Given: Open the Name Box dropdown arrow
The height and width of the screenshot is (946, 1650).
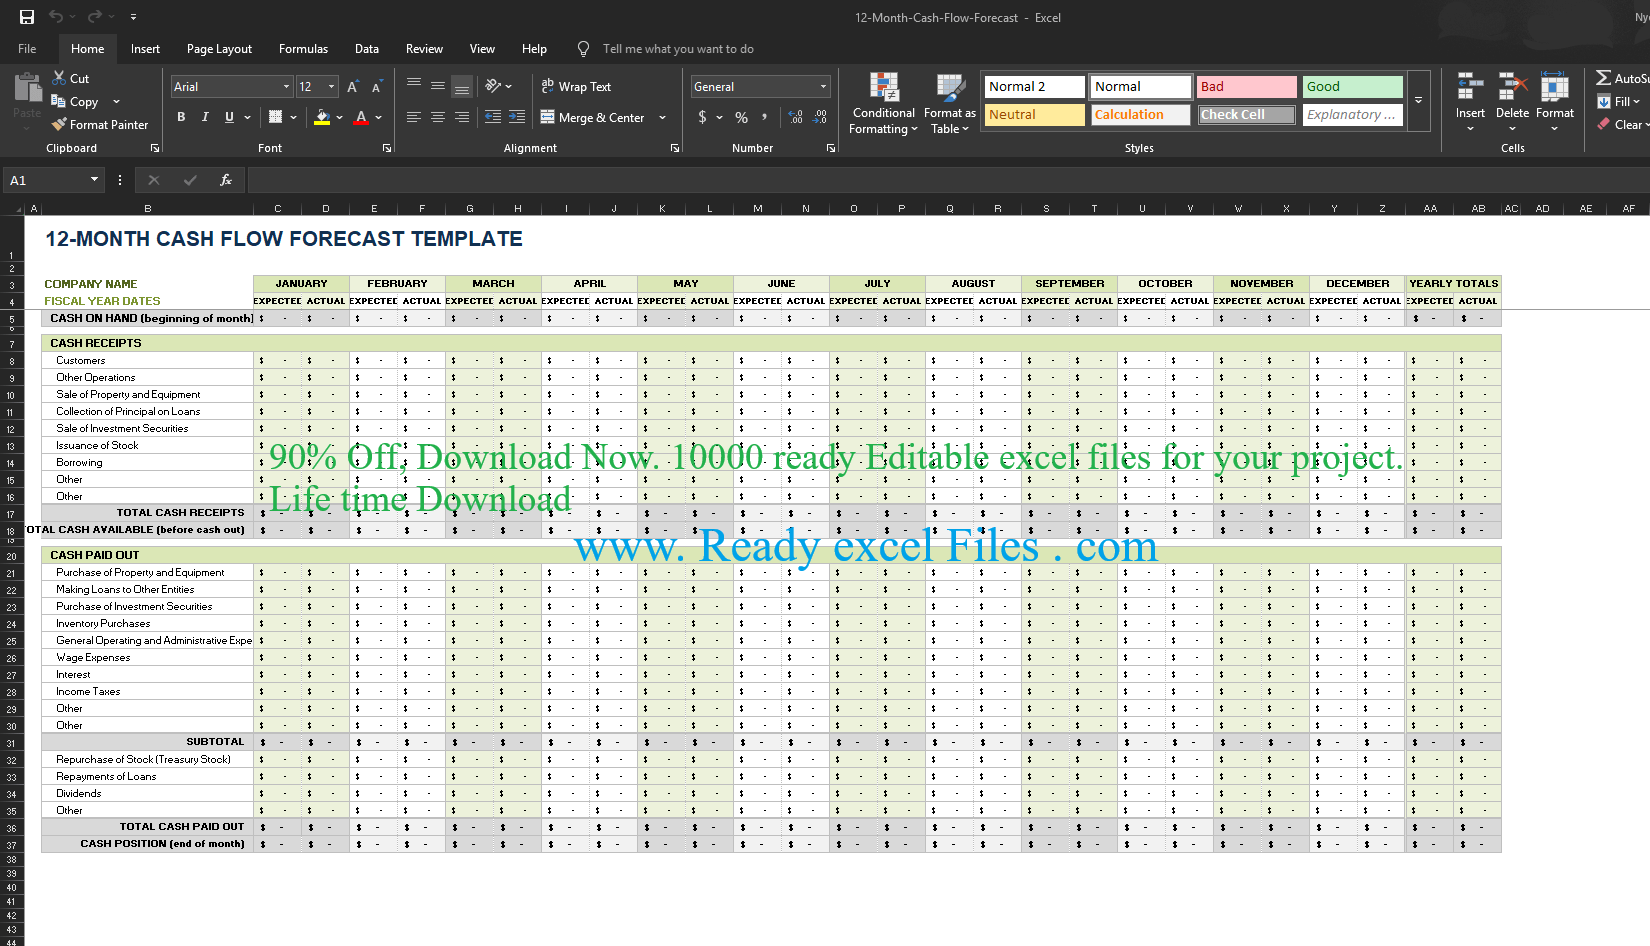Looking at the screenshot, I should tap(94, 180).
